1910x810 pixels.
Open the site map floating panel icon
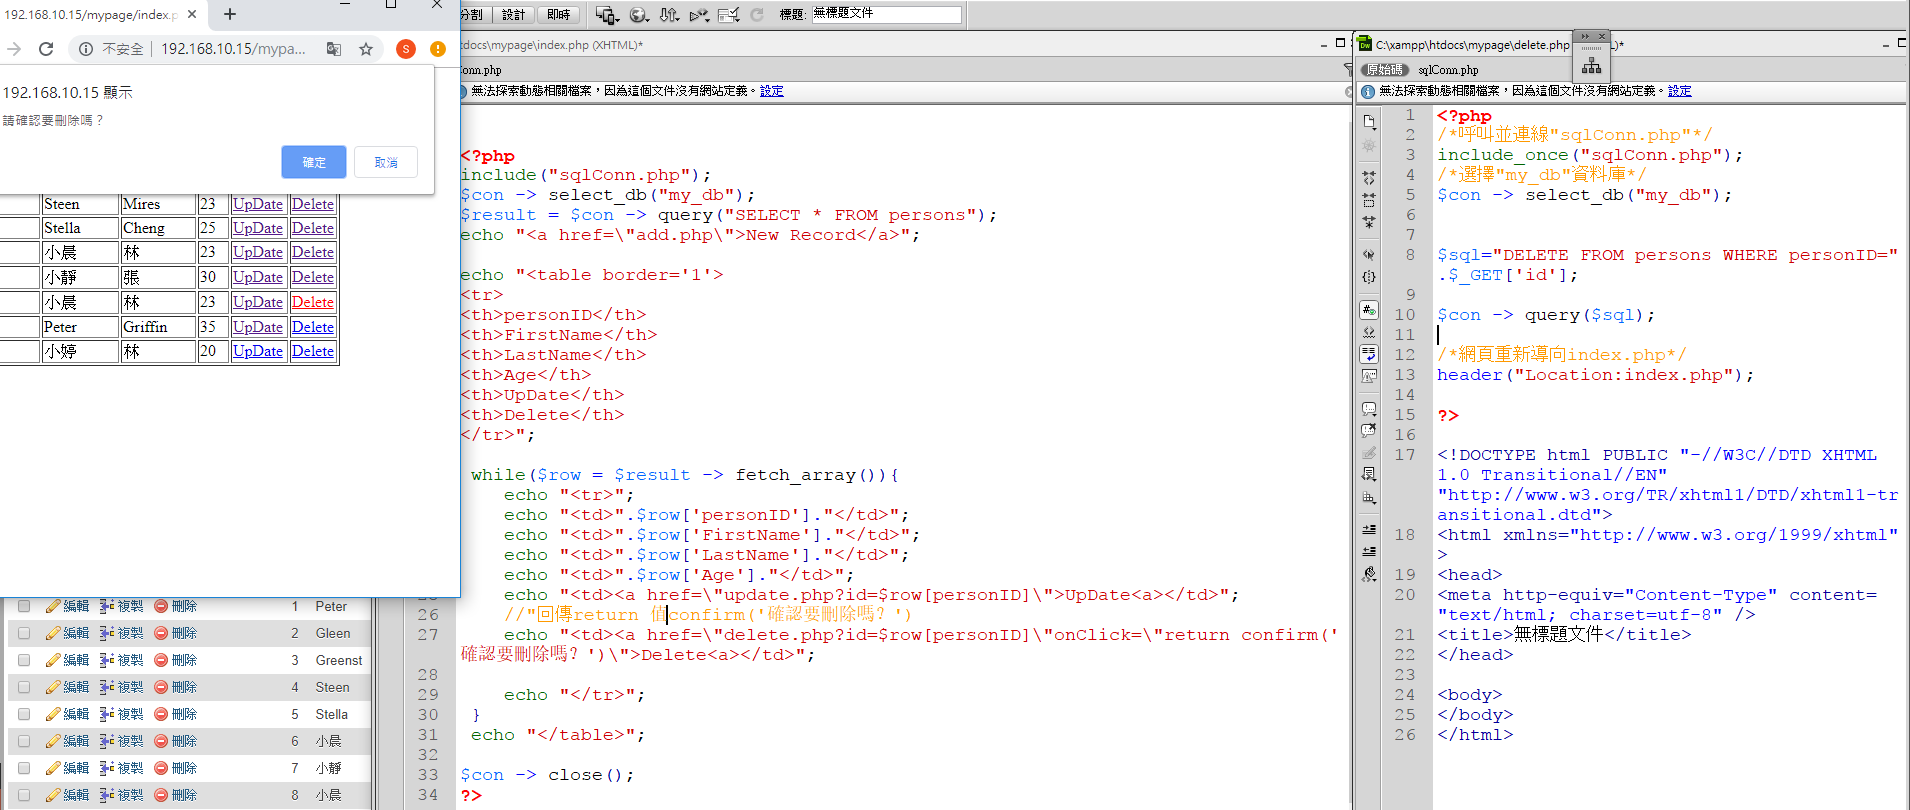coord(1591,66)
